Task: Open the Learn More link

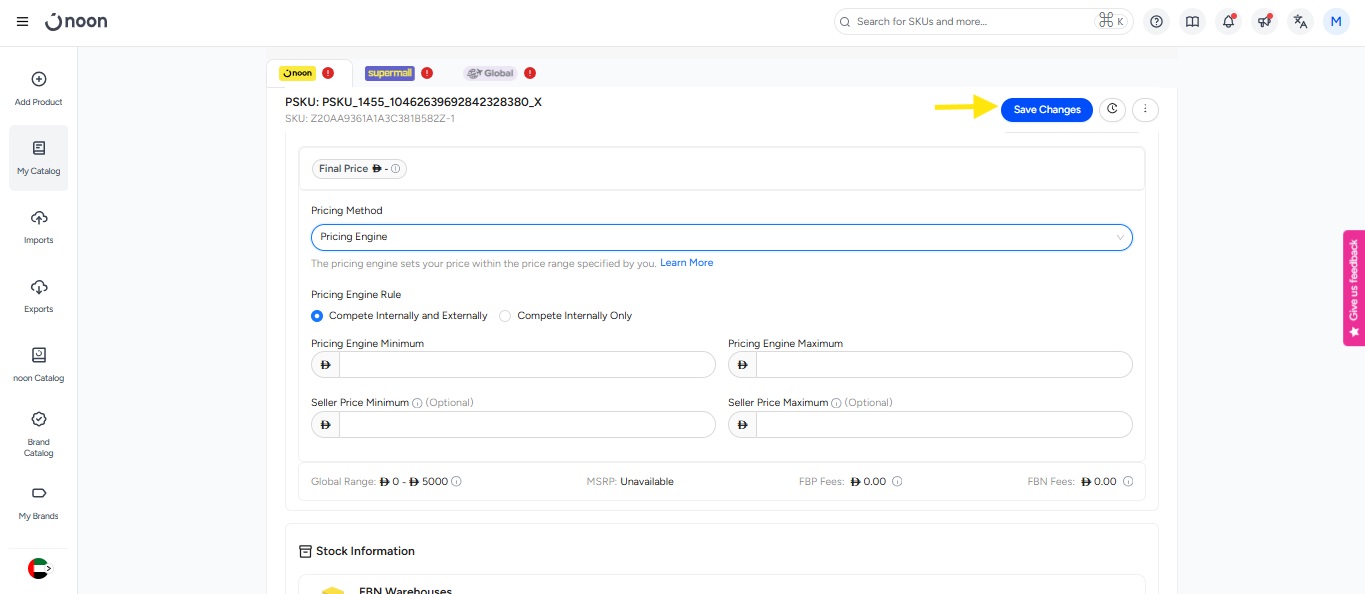Action: 686,263
